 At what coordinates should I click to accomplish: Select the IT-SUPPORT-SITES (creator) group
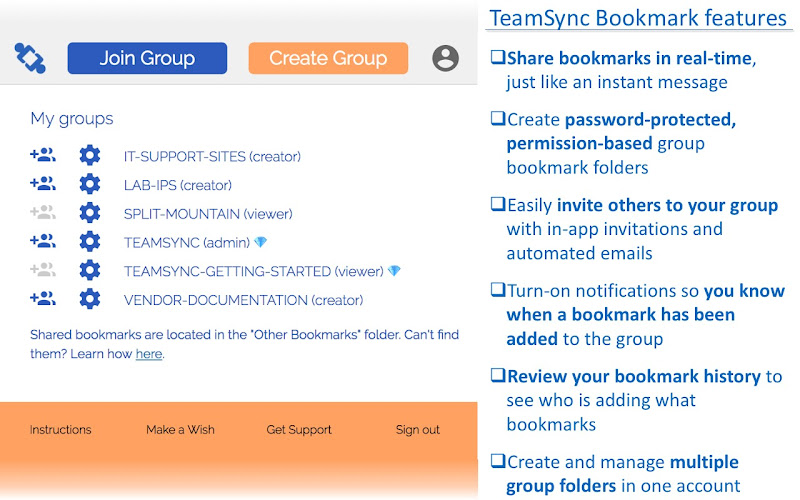(212, 157)
